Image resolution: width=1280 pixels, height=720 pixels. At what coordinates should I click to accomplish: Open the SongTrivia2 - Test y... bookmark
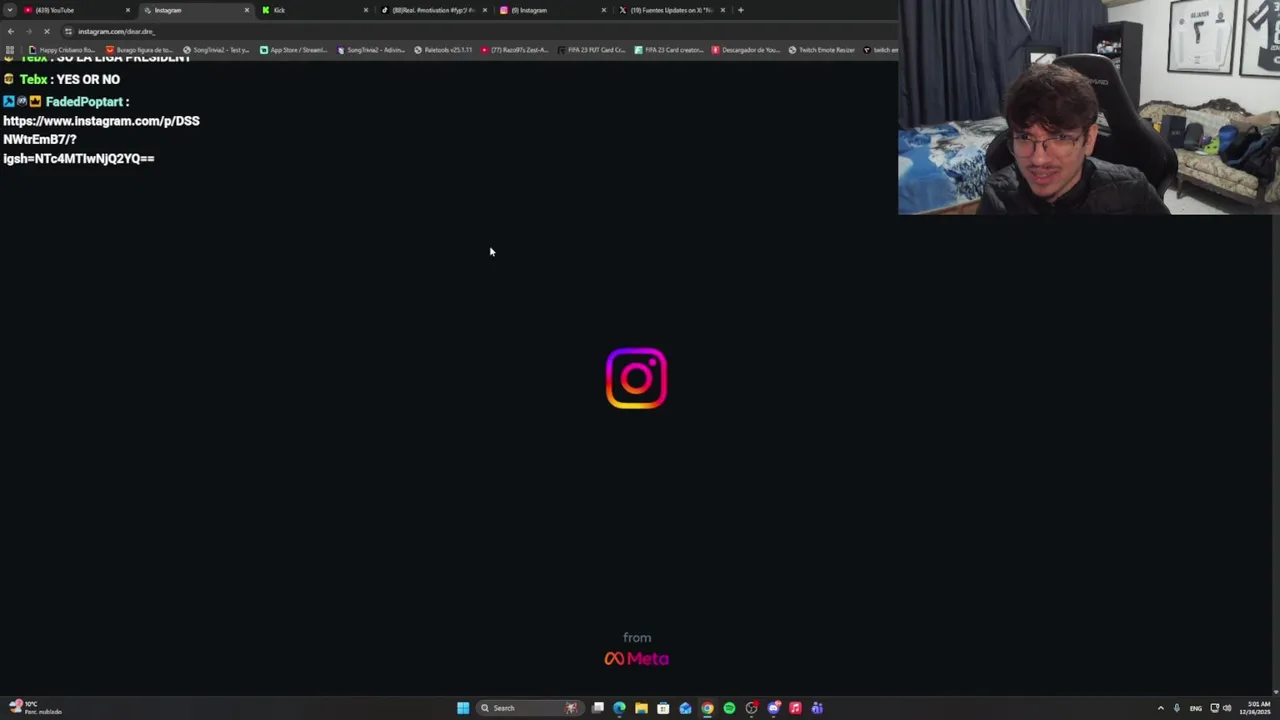pyautogui.click(x=216, y=50)
